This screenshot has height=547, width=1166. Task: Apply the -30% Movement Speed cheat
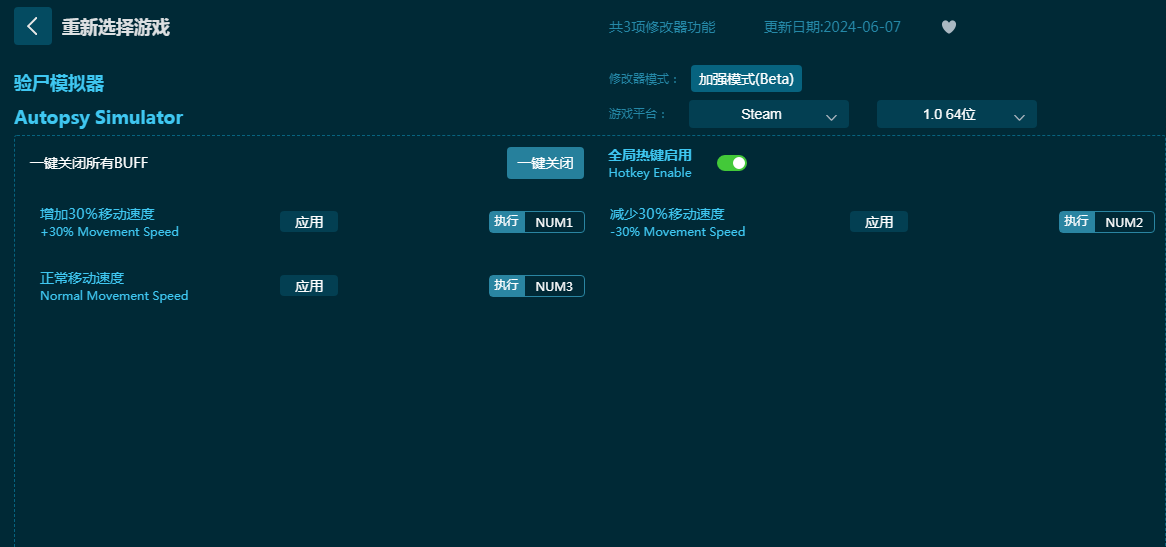[x=879, y=221]
